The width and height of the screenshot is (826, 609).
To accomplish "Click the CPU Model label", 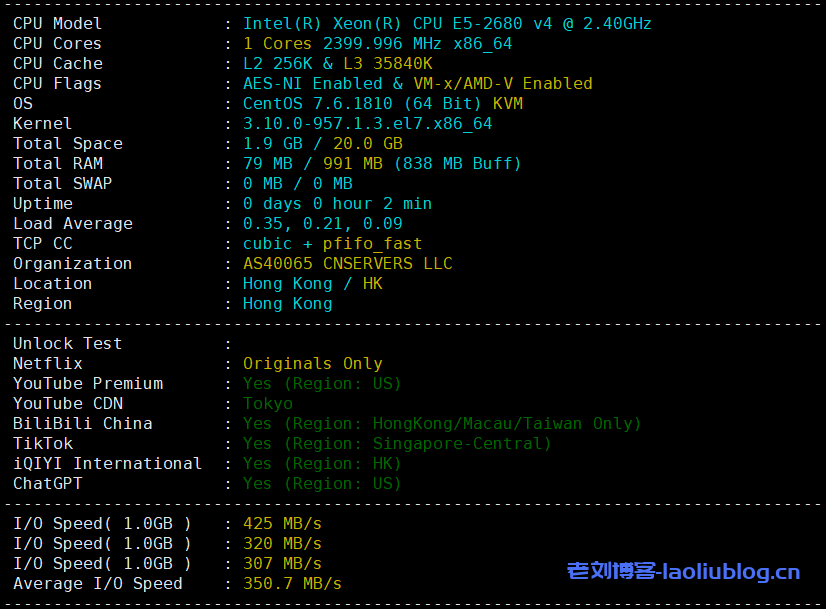I will pyautogui.click(x=57, y=23).
